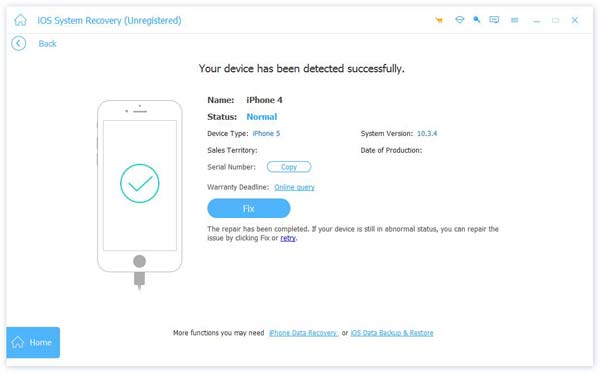Image resolution: width=600 pixels, height=373 pixels.
Task: Open the Online query warranty link
Action: (x=294, y=187)
